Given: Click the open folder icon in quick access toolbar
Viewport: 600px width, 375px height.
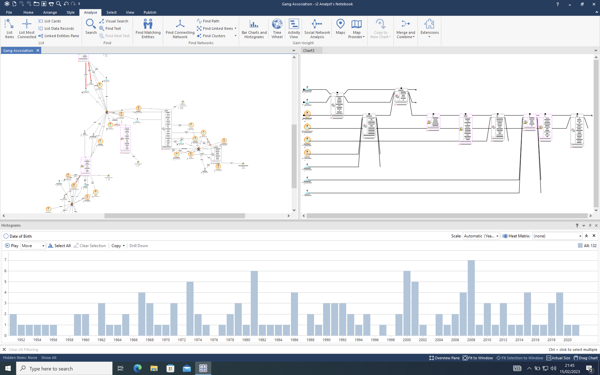Looking at the screenshot, I should pos(36,4).
